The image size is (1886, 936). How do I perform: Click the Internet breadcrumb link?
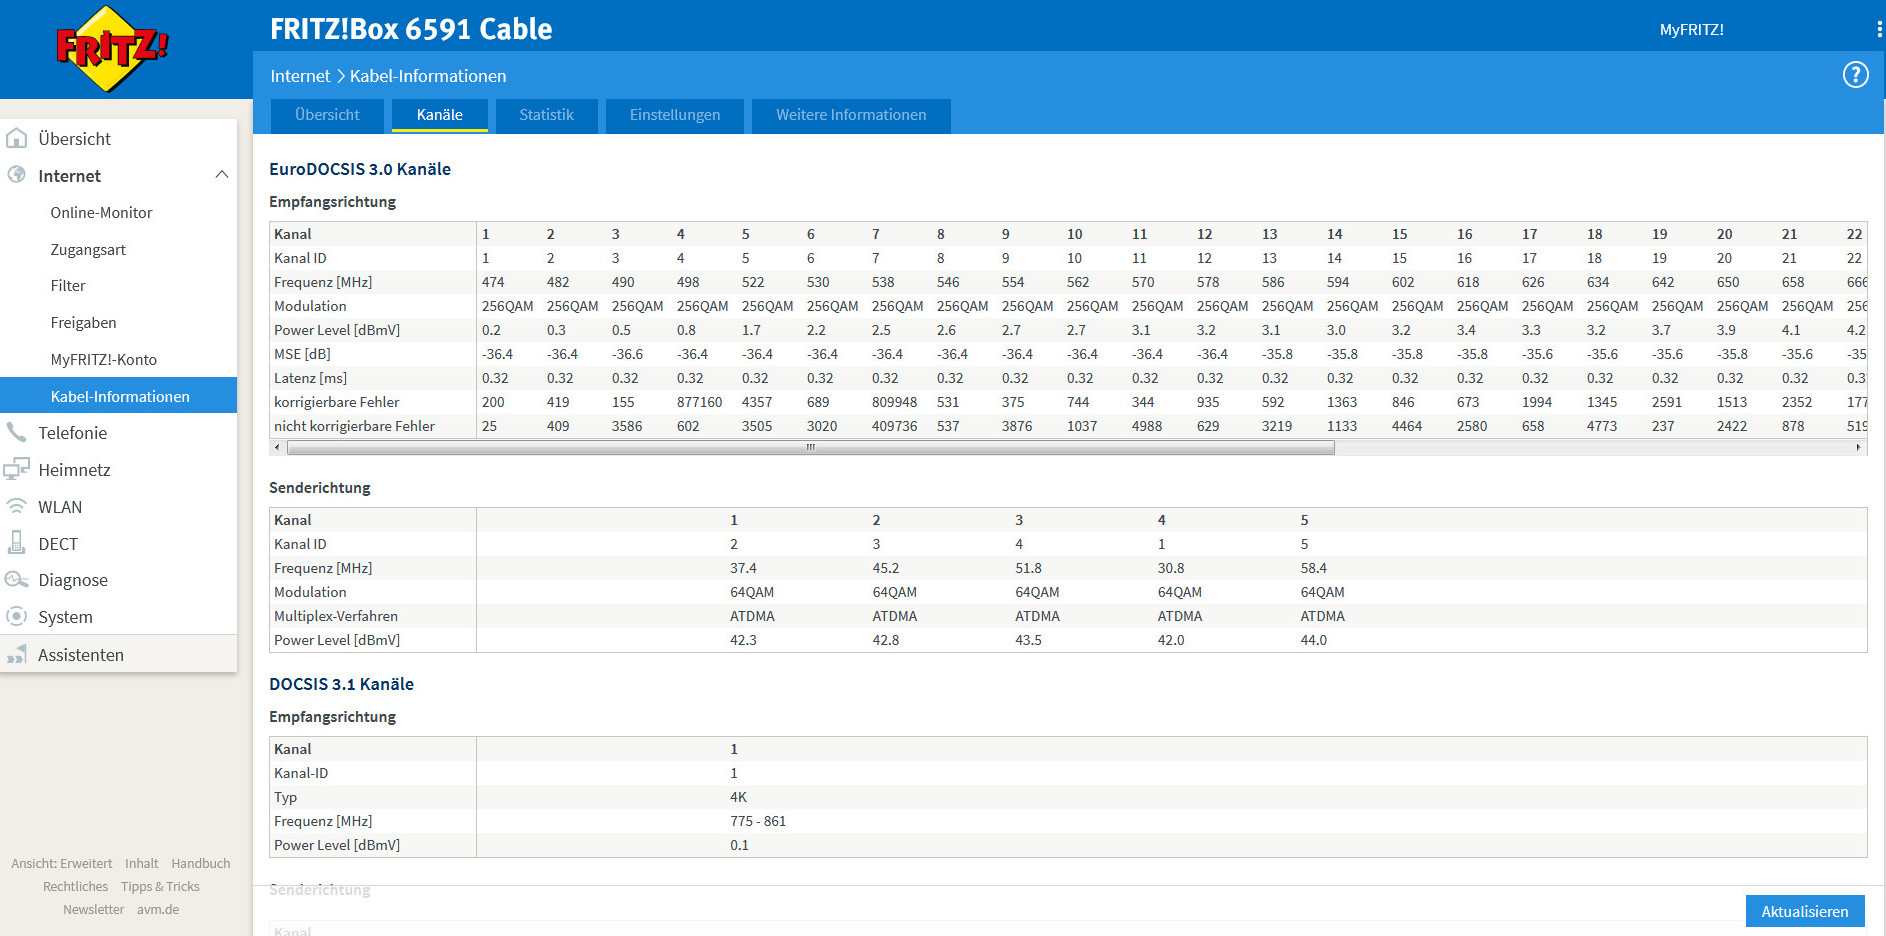300,76
